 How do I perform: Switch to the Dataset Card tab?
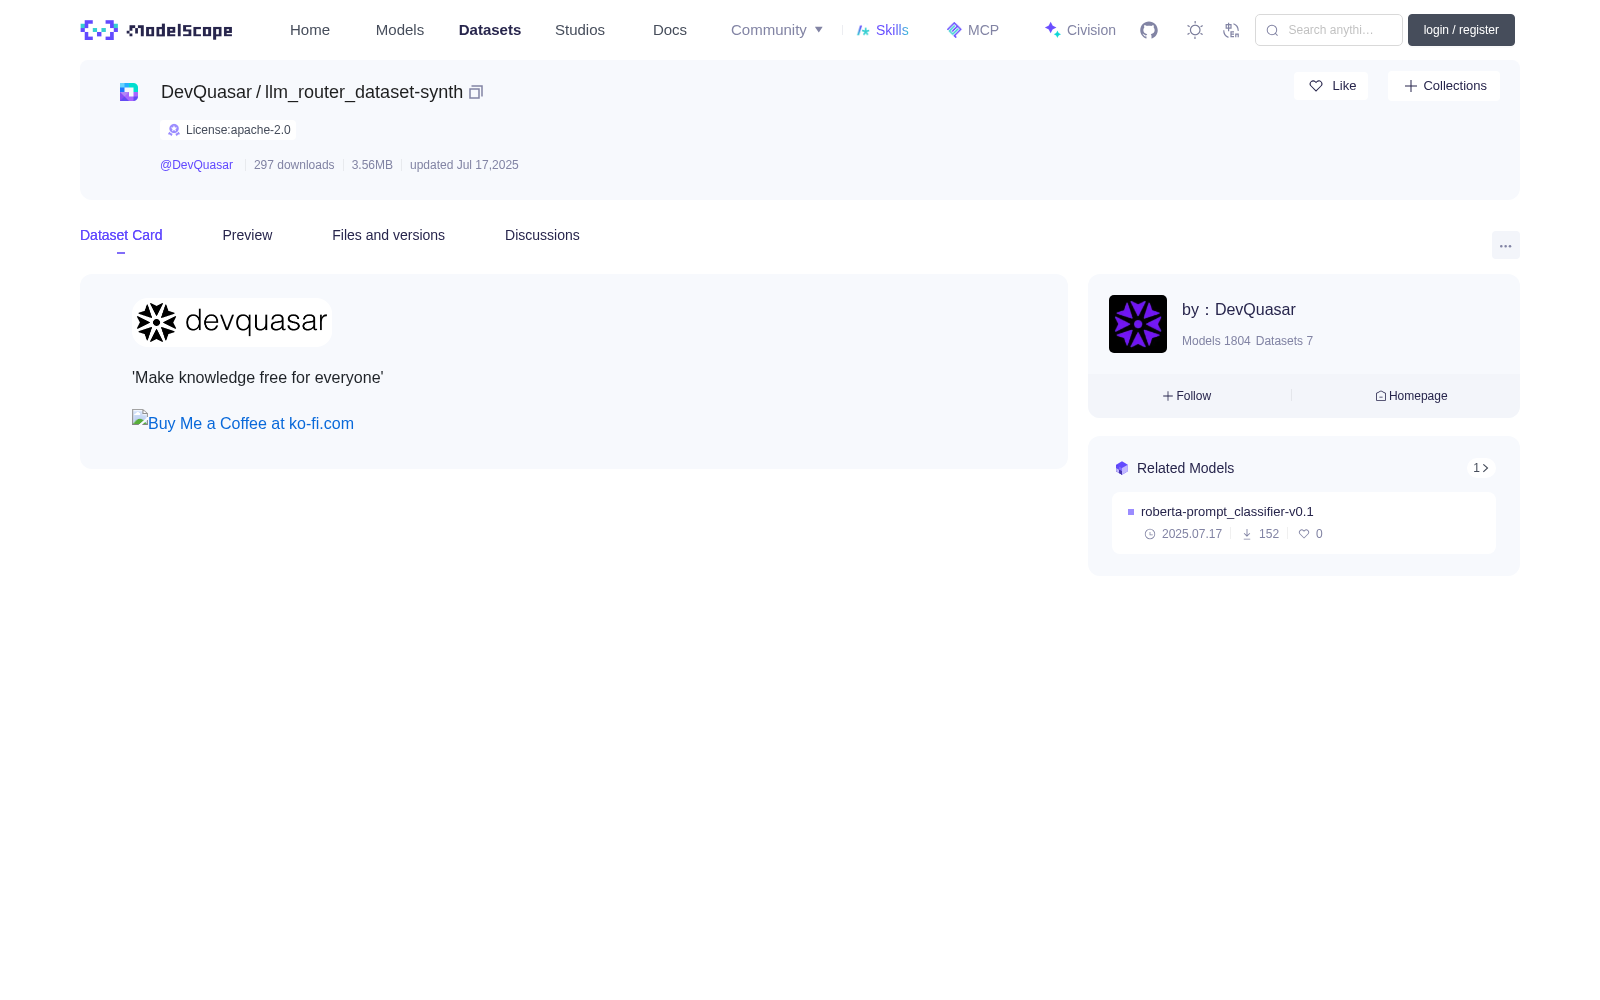point(121,235)
